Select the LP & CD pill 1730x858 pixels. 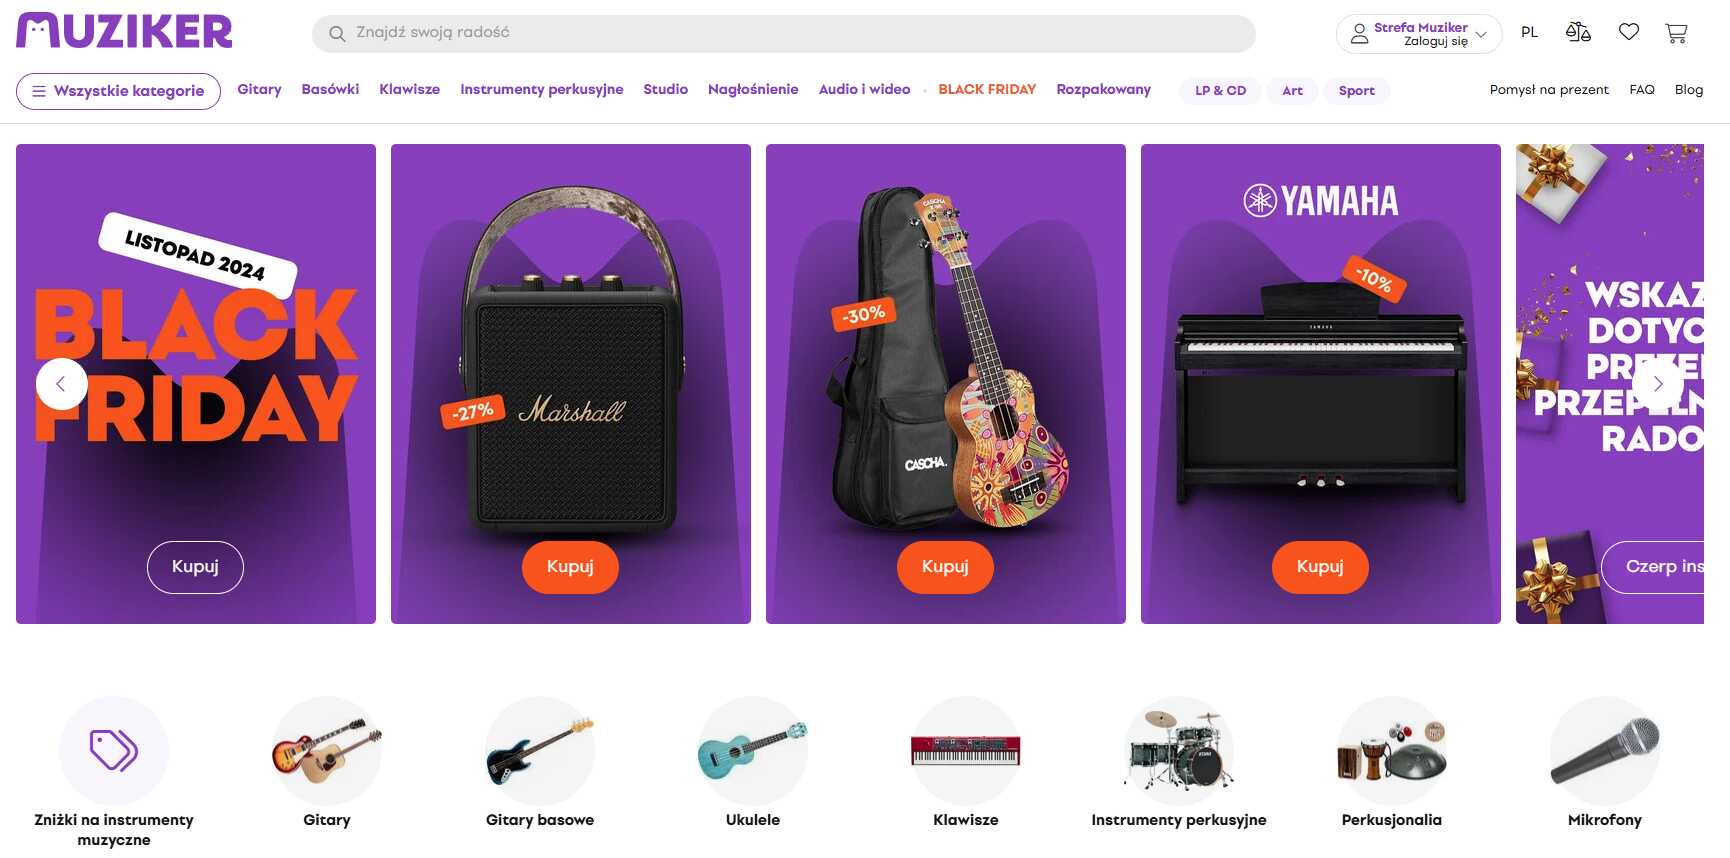pyautogui.click(x=1221, y=91)
